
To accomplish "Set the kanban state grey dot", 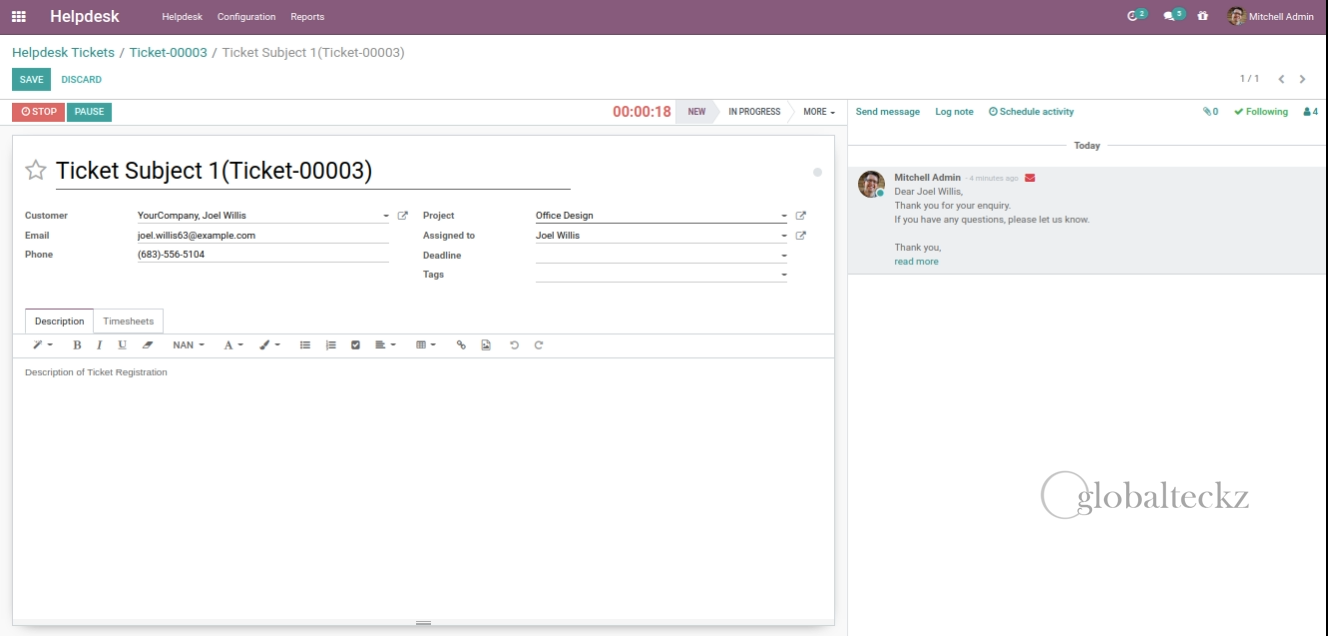I will [817, 172].
